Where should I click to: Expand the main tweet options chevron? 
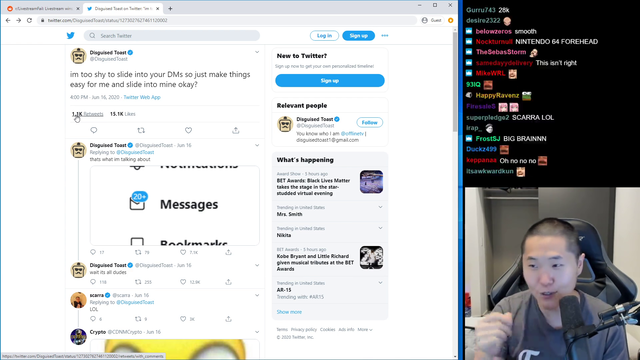(x=257, y=52)
